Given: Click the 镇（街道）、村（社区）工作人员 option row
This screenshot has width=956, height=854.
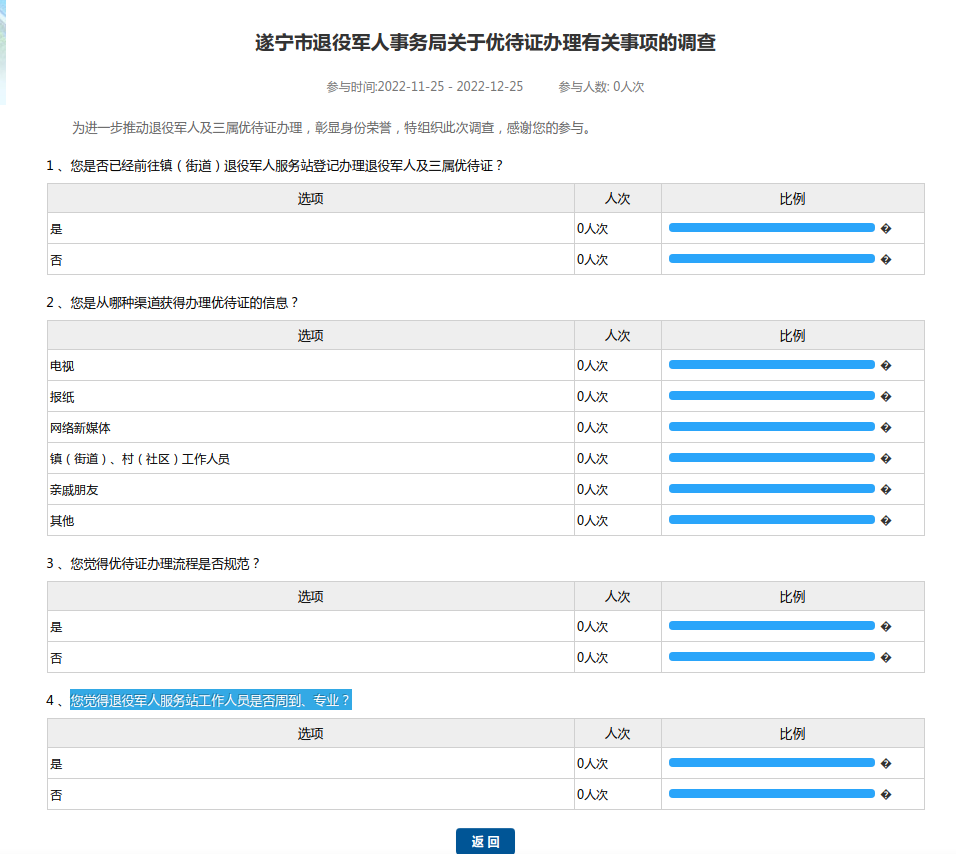Looking at the screenshot, I should click(x=140, y=459).
